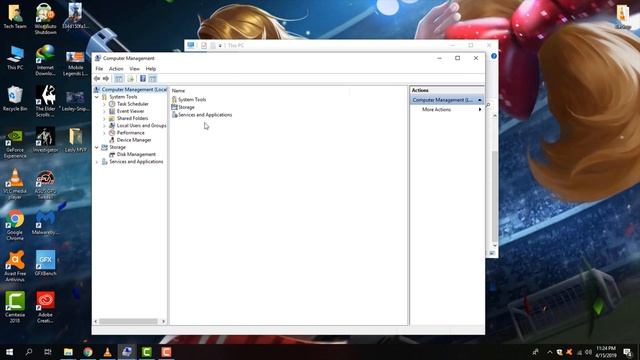
Task: Expand the Task Scheduler node
Action: (x=104, y=104)
